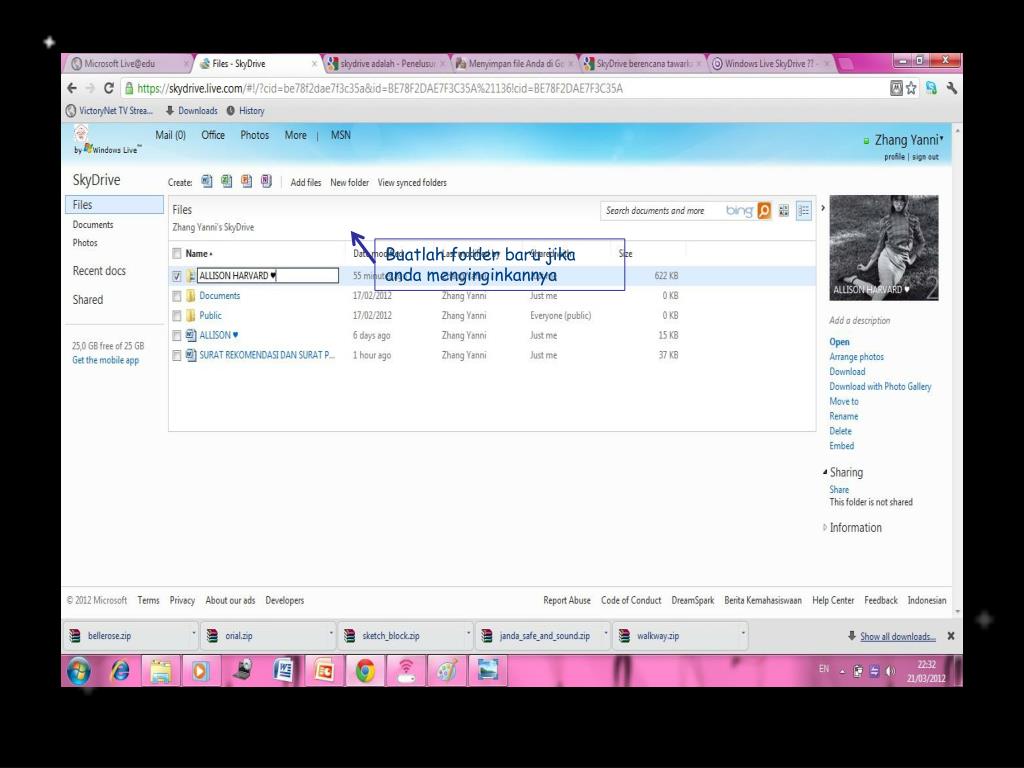Switch to details list view
The width and height of the screenshot is (1024, 768).
[x=804, y=210]
